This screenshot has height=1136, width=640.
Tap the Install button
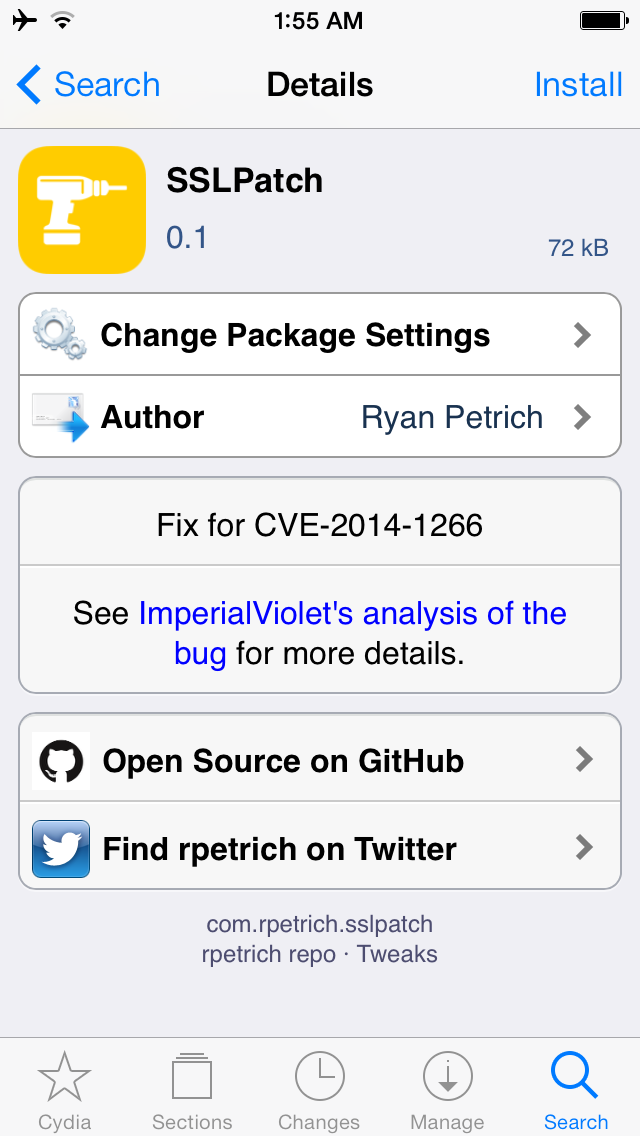578,85
